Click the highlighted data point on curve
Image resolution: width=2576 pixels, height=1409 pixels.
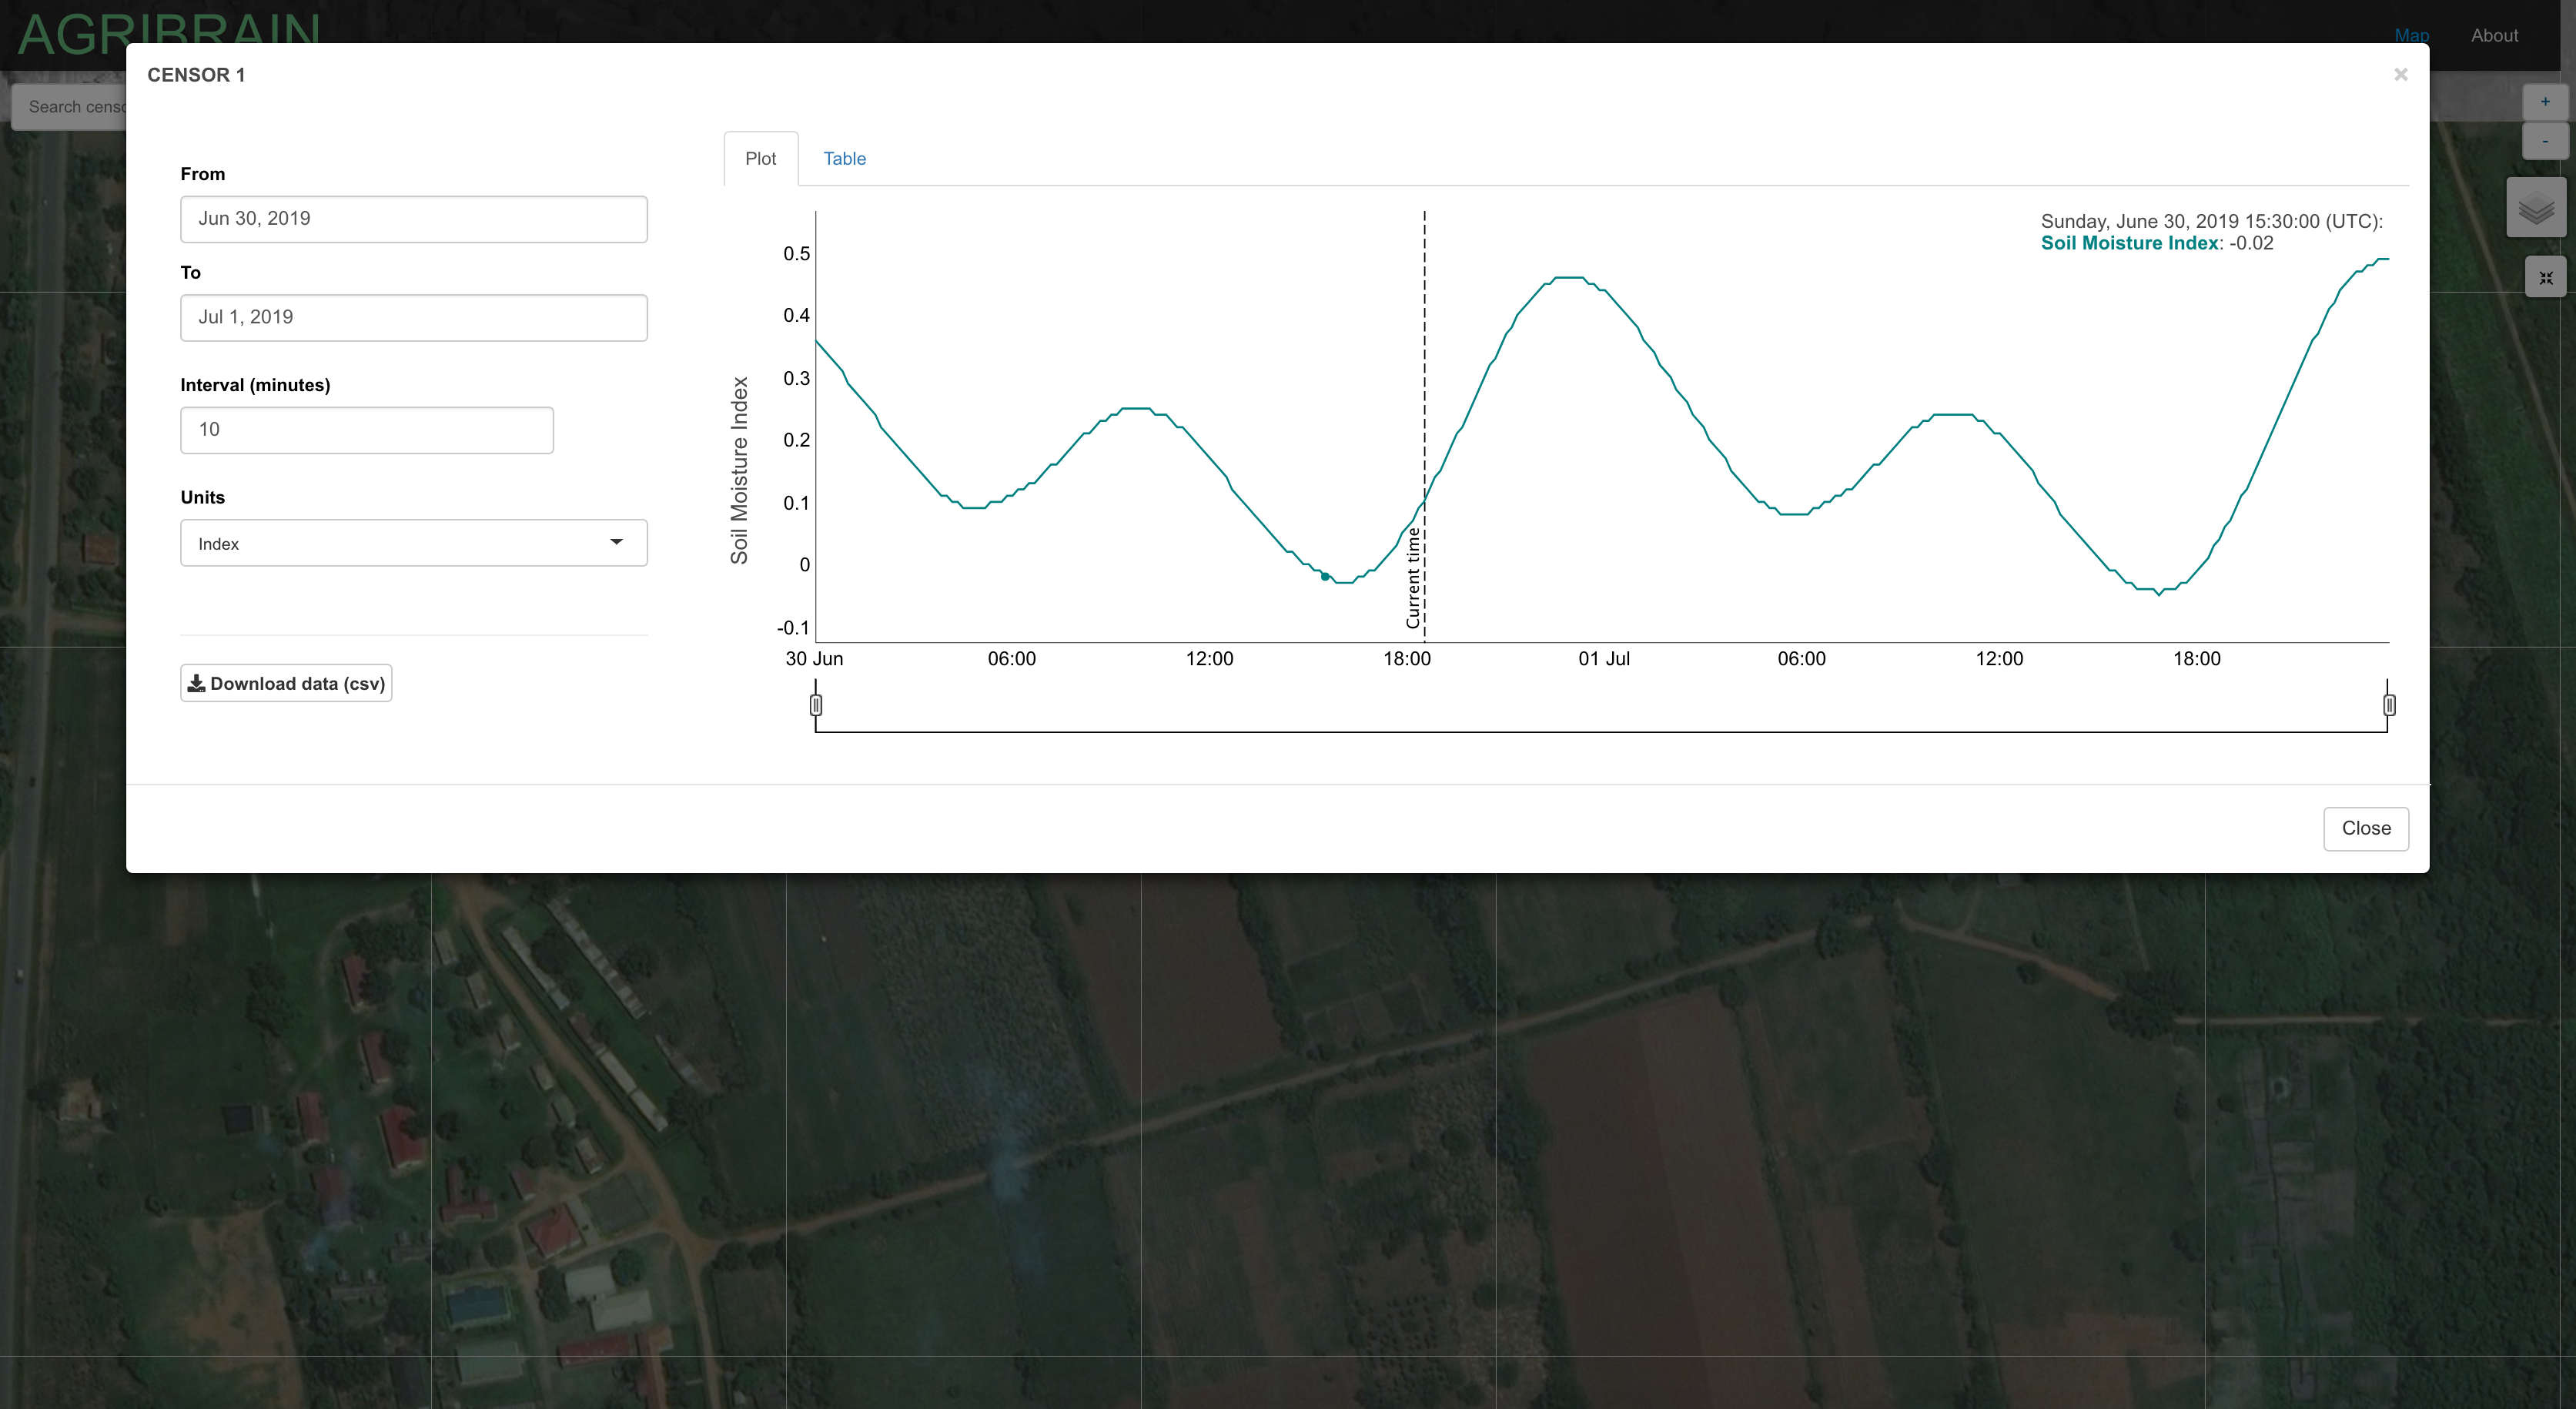click(x=1325, y=576)
